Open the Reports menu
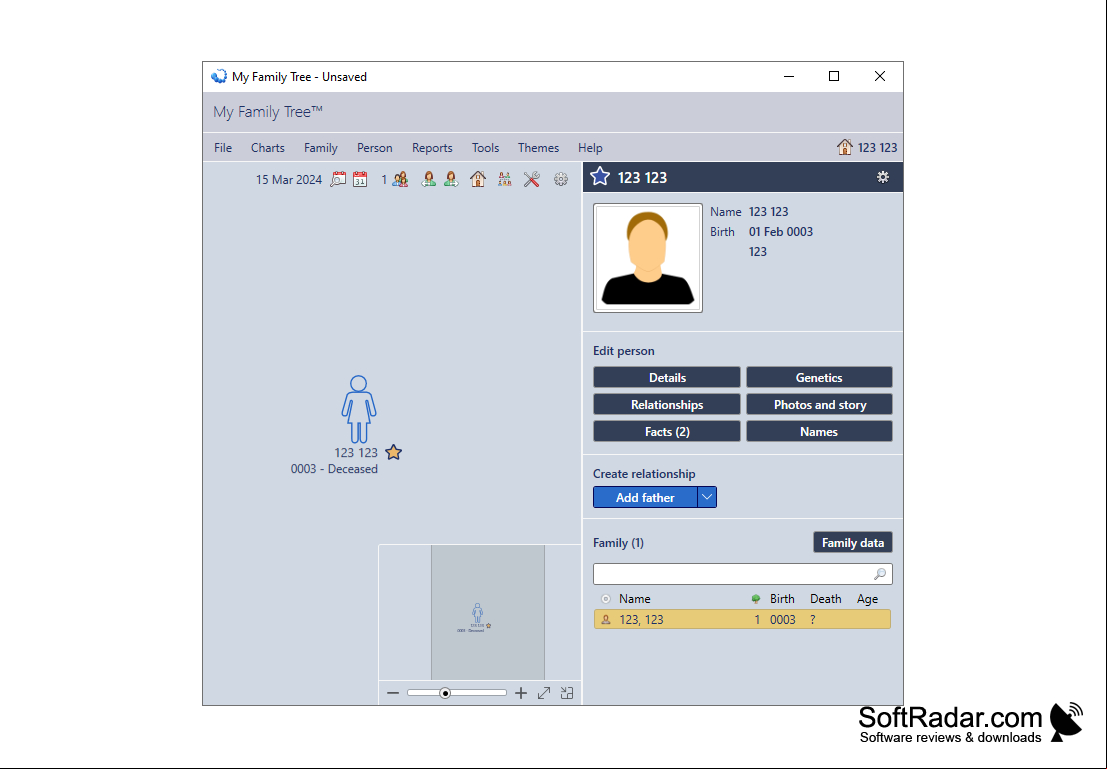Screen dimensions: 1107x769 tap(432, 148)
